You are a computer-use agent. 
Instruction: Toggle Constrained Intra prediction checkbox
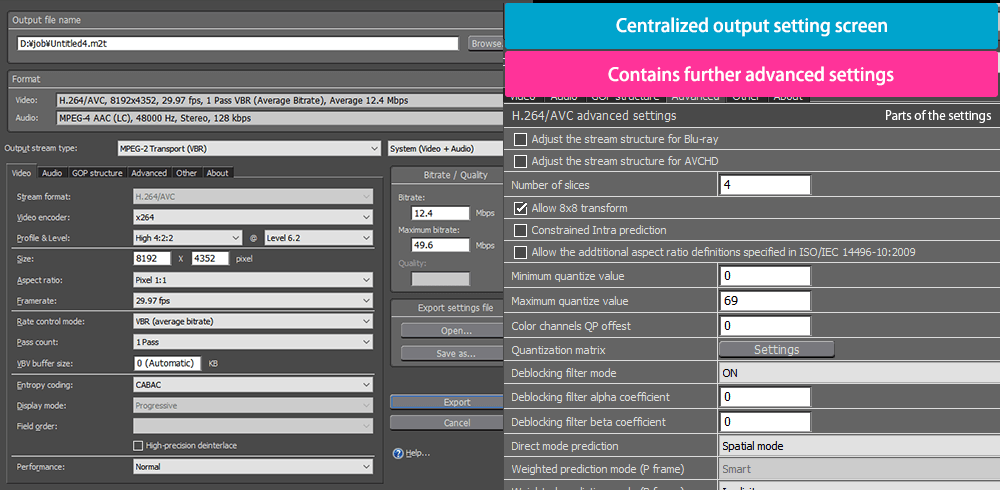click(x=520, y=230)
